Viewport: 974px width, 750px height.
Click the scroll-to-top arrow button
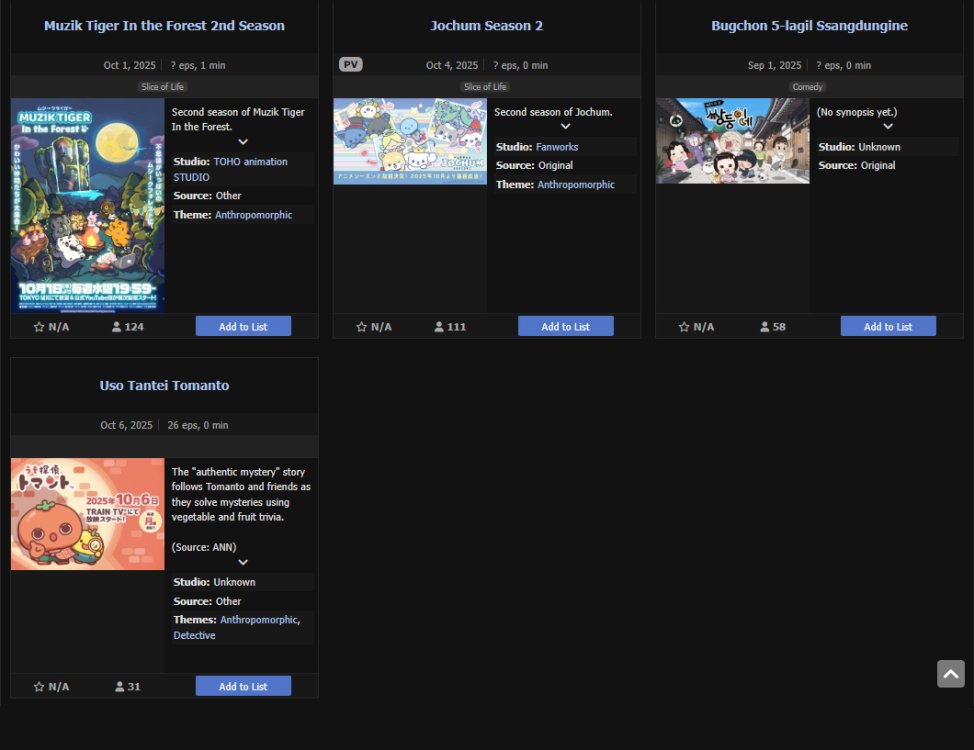[x=950, y=674]
